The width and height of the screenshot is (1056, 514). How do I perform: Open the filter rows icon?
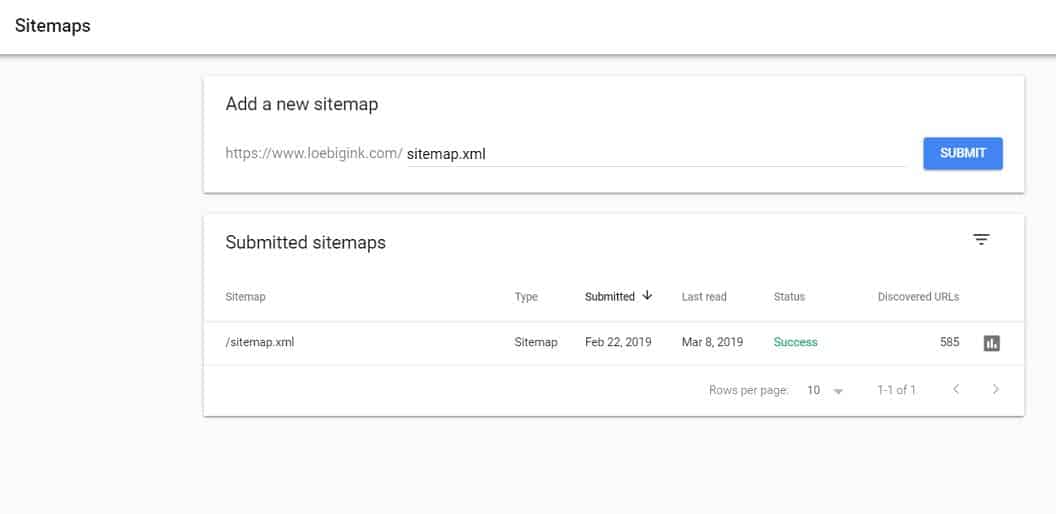coord(981,240)
